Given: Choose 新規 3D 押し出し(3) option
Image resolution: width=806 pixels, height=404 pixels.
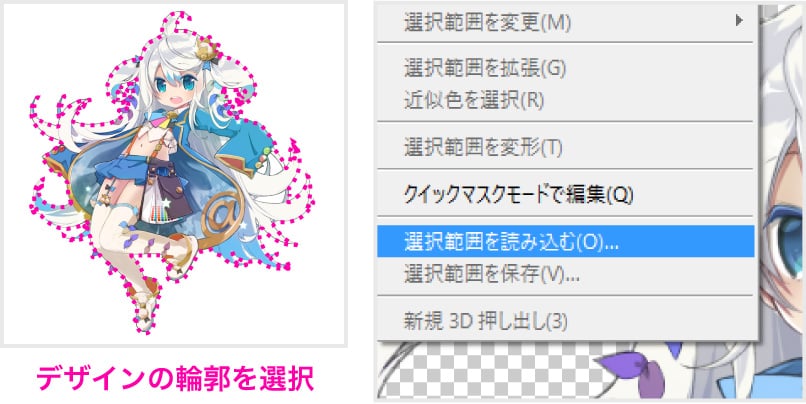Looking at the screenshot, I should point(565,322).
